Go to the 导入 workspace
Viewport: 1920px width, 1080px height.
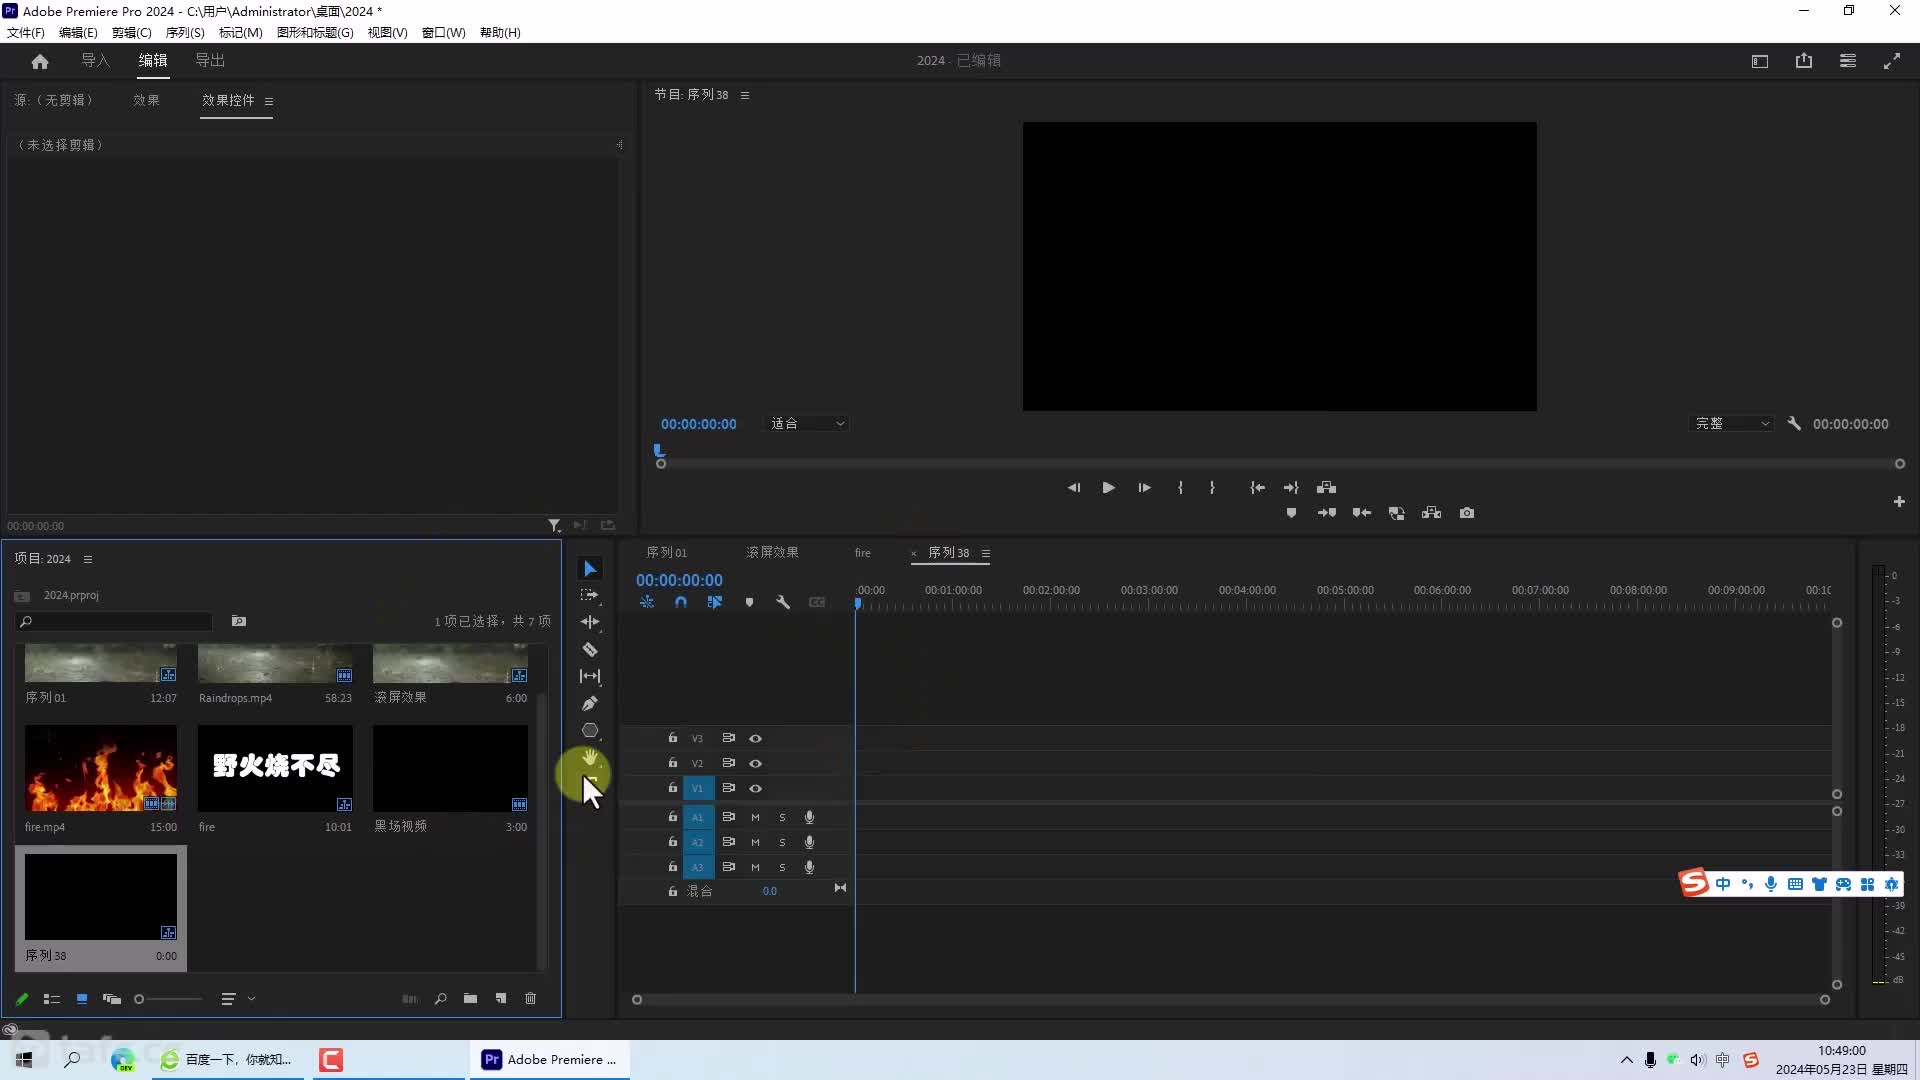click(95, 61)
